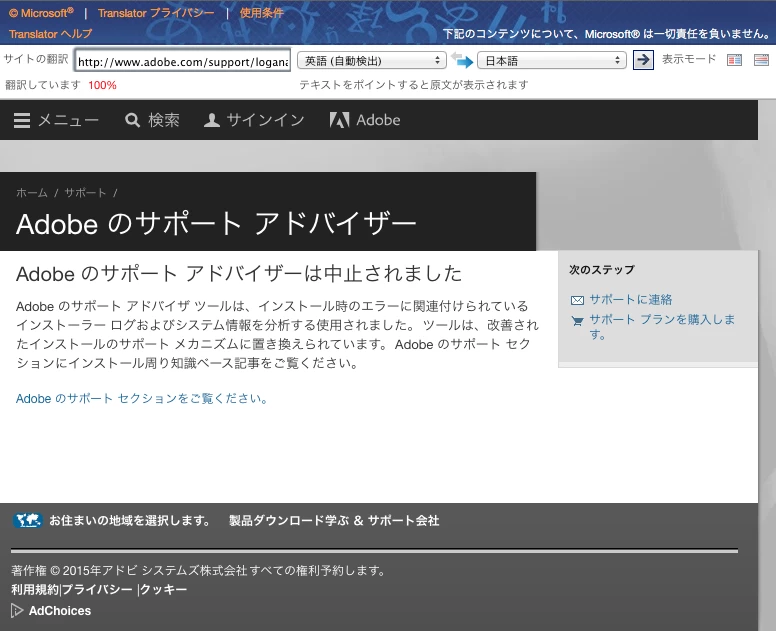Image resolution: width=776 pixels, height=631 pixels.
Task: Click the サインイン person icon
Action: (212, 120)
